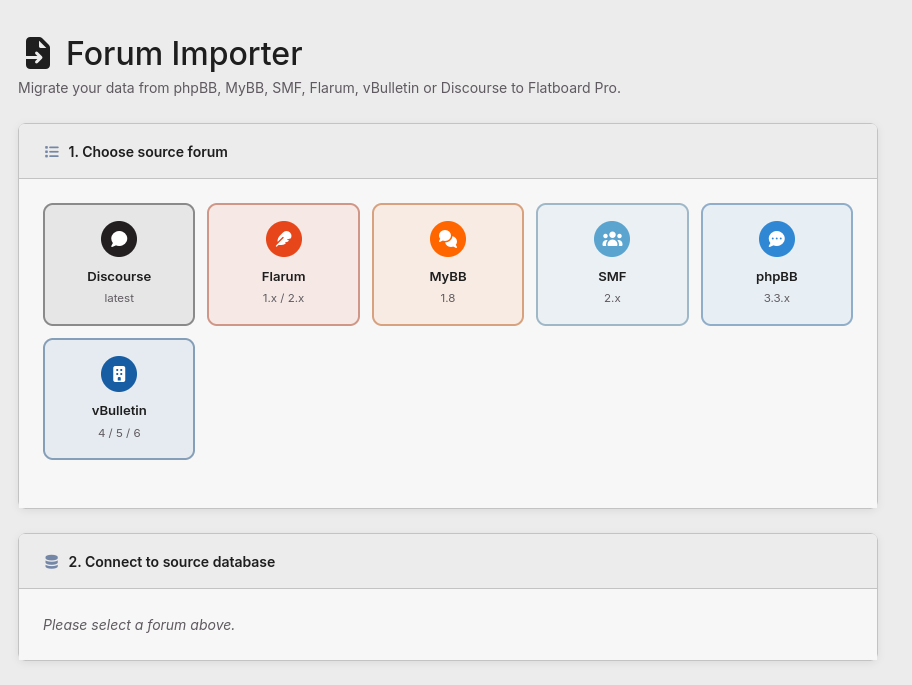Click the phpBB bubble icon
Image resolution: width=912 pixels, height=685 pixels.
pyautogui.click(x=776, y=239)
